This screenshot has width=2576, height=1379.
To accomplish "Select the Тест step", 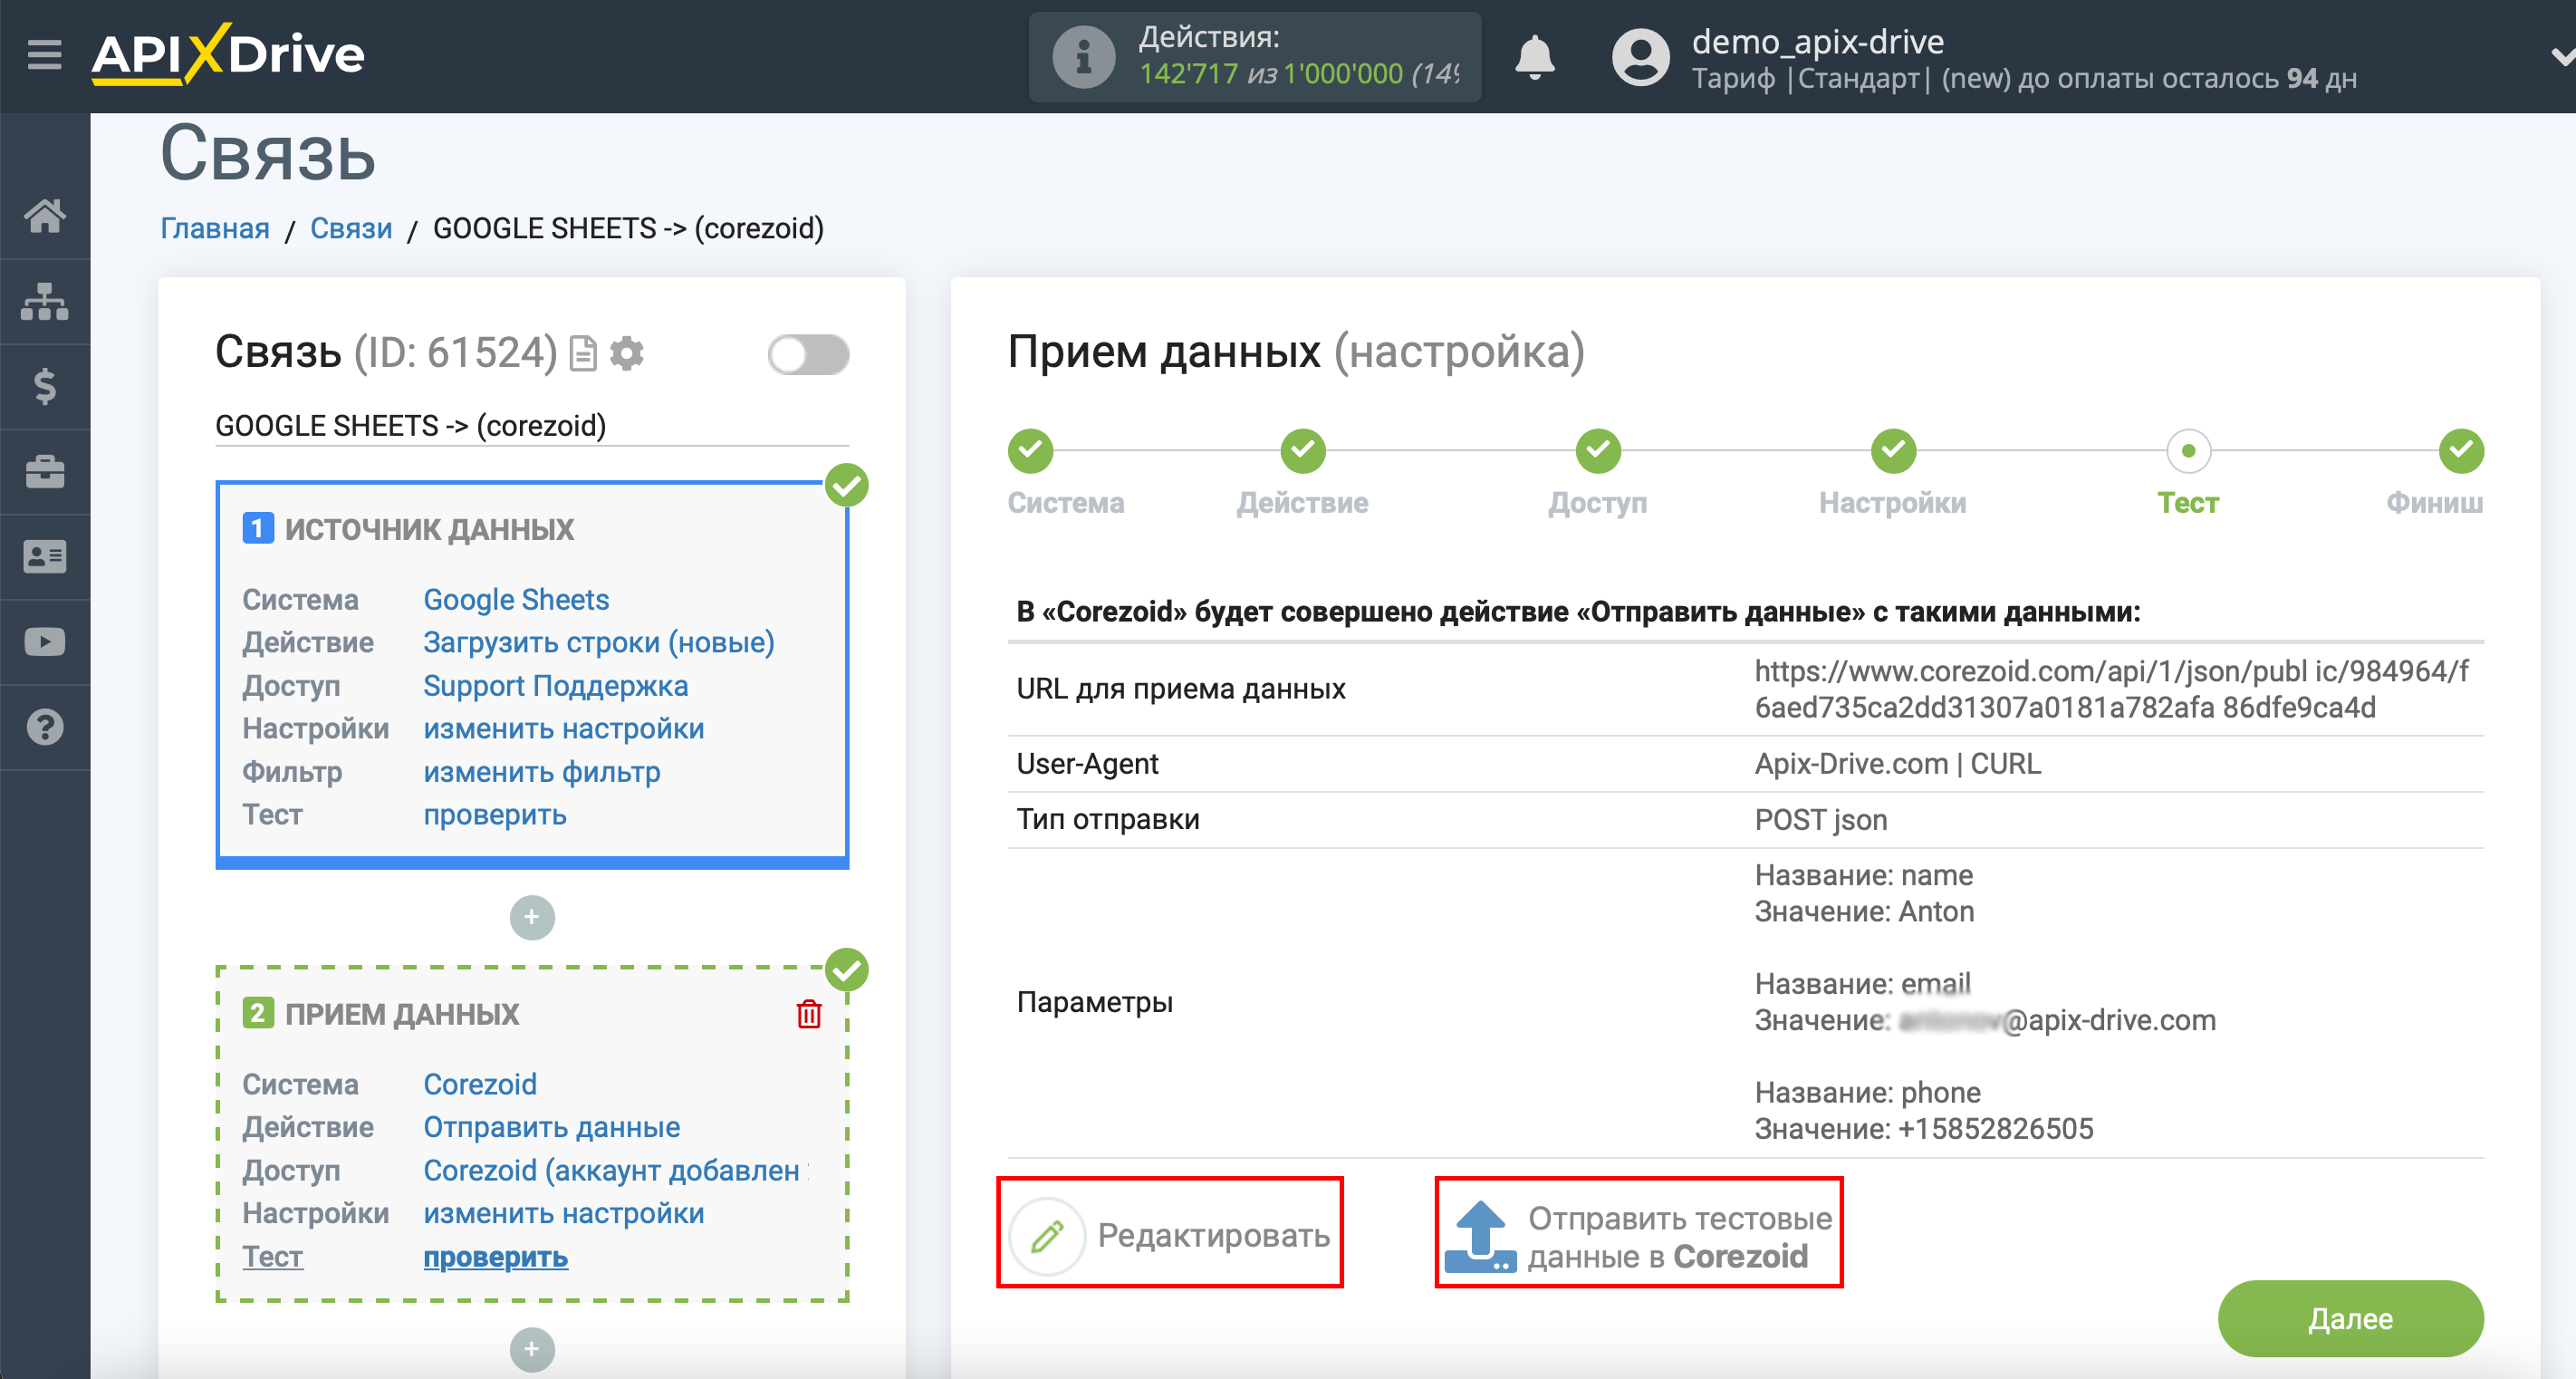I will pos(2188,451).
